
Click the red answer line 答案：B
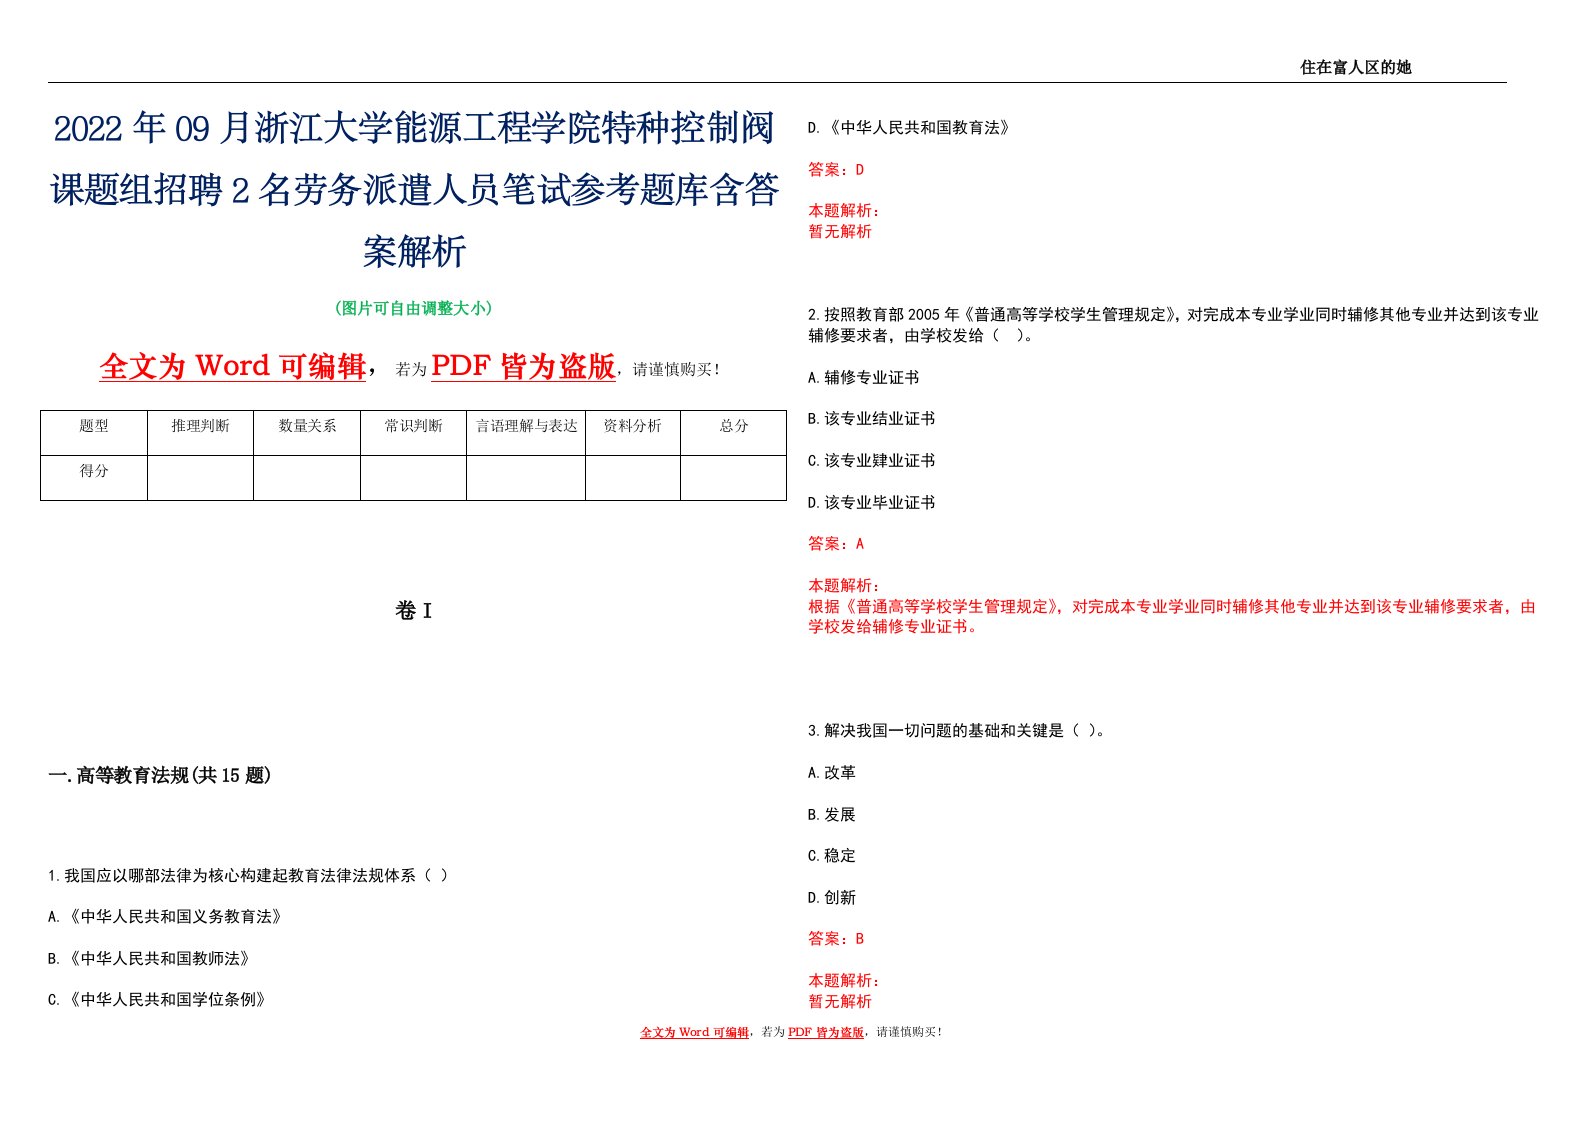click(836, 939)
